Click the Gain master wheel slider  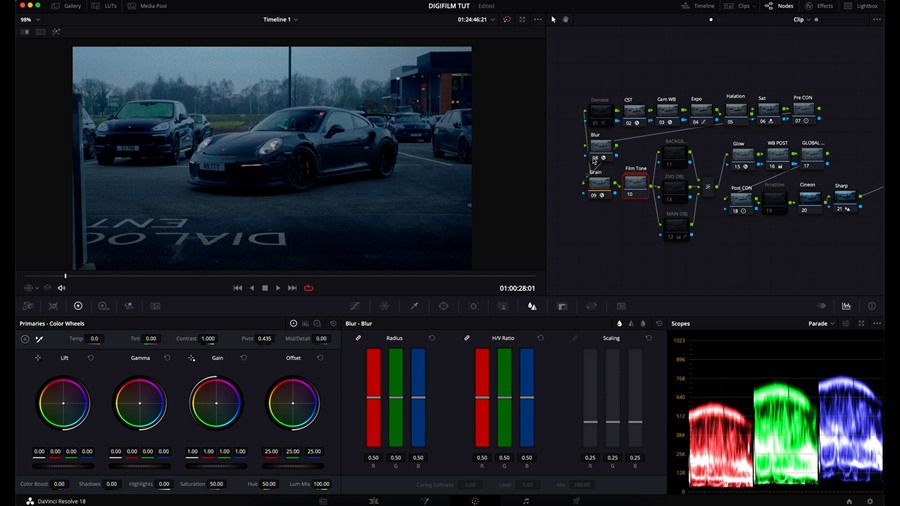[x=216, y=466]
